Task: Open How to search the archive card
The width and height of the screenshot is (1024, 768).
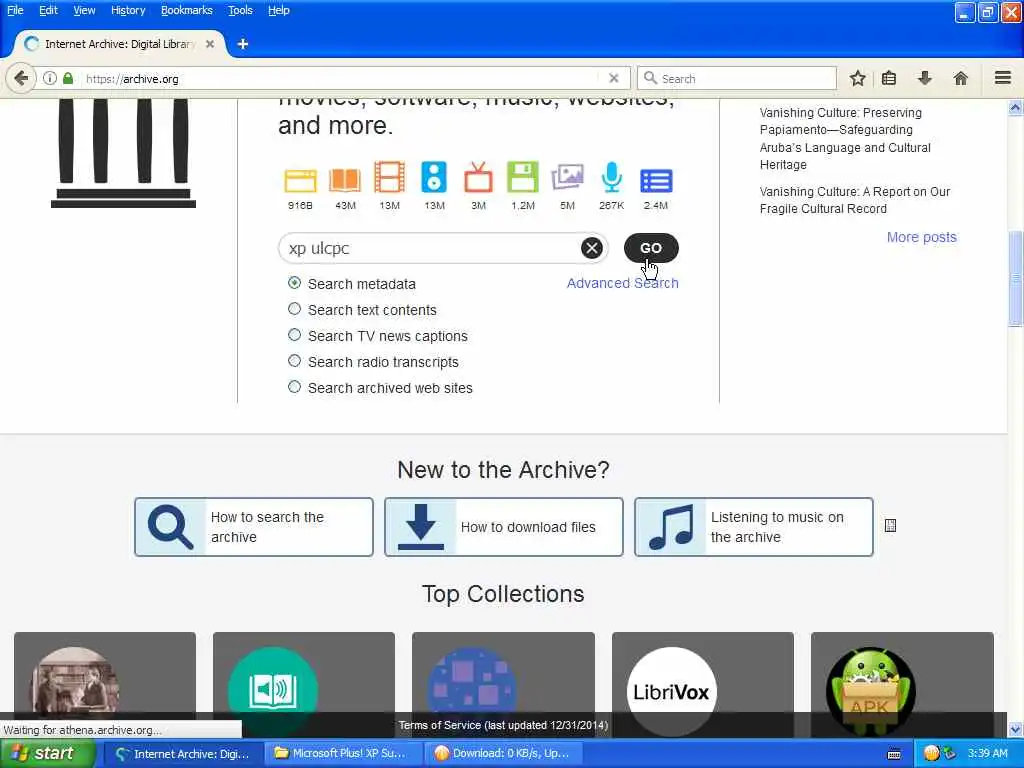Action: [x=254, y=527]
